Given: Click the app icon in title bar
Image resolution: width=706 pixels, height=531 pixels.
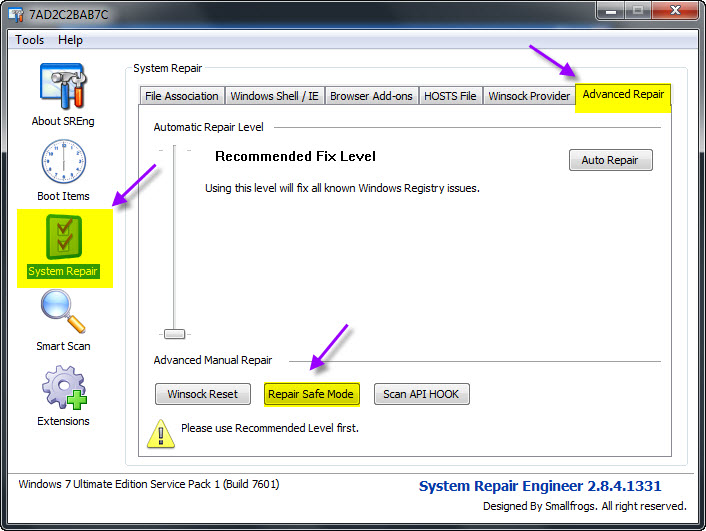Looking at the screenshot, I should pyautogui.click(x=16, y=14).
